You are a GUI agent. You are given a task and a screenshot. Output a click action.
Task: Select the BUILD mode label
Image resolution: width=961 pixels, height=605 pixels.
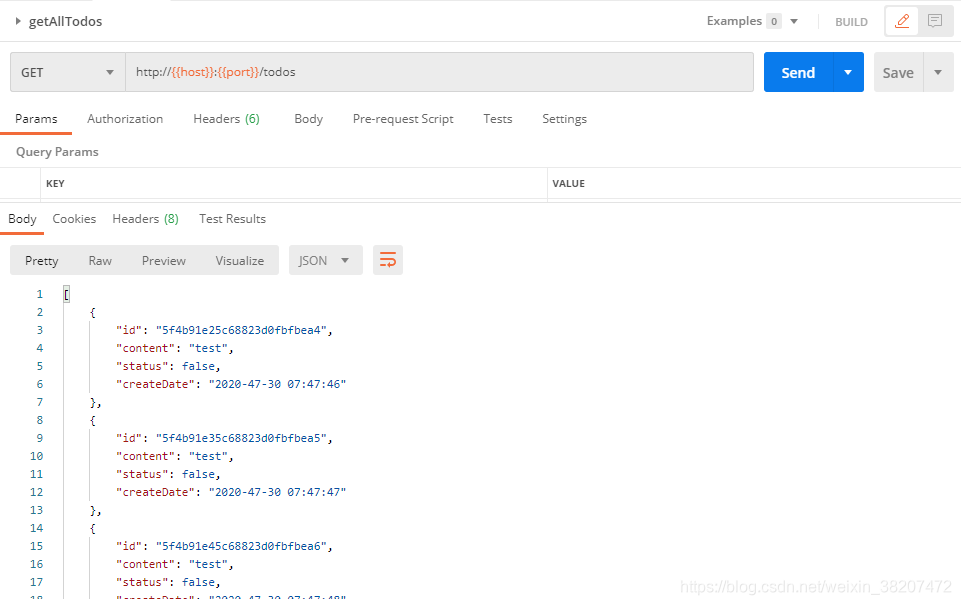pyautogui.click(x=851, y=20)
